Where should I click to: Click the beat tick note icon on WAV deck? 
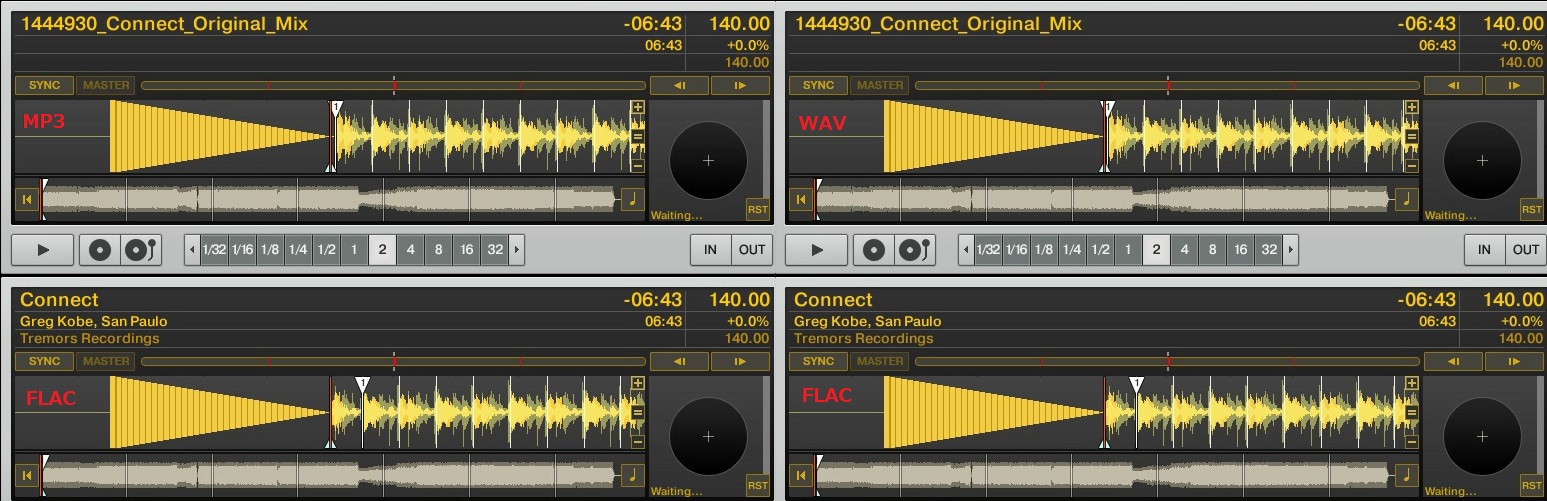1406,199
